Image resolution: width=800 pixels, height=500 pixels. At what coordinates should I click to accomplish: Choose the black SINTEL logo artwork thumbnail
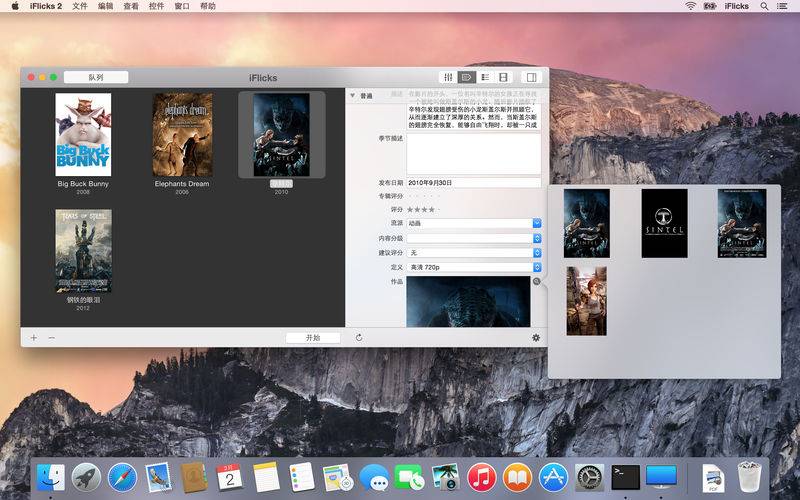pos(664,223)
